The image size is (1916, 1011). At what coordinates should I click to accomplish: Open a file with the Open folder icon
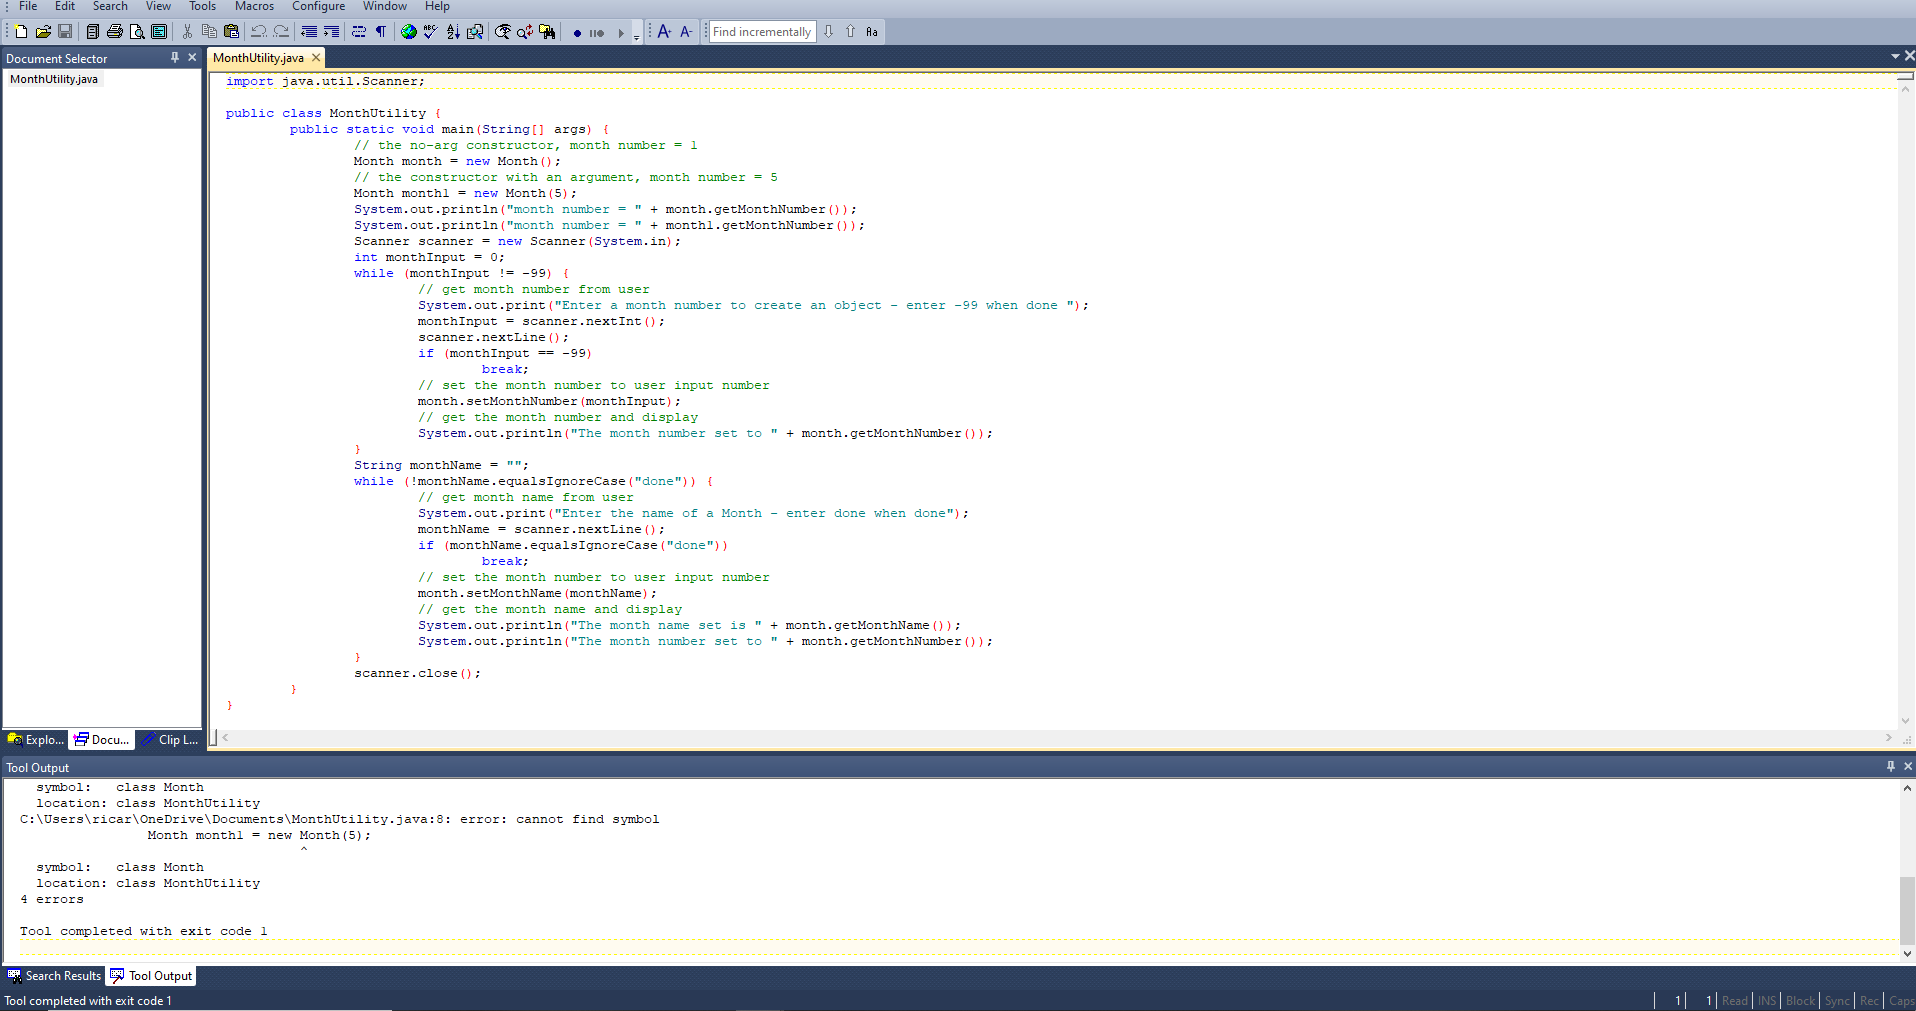43,31
